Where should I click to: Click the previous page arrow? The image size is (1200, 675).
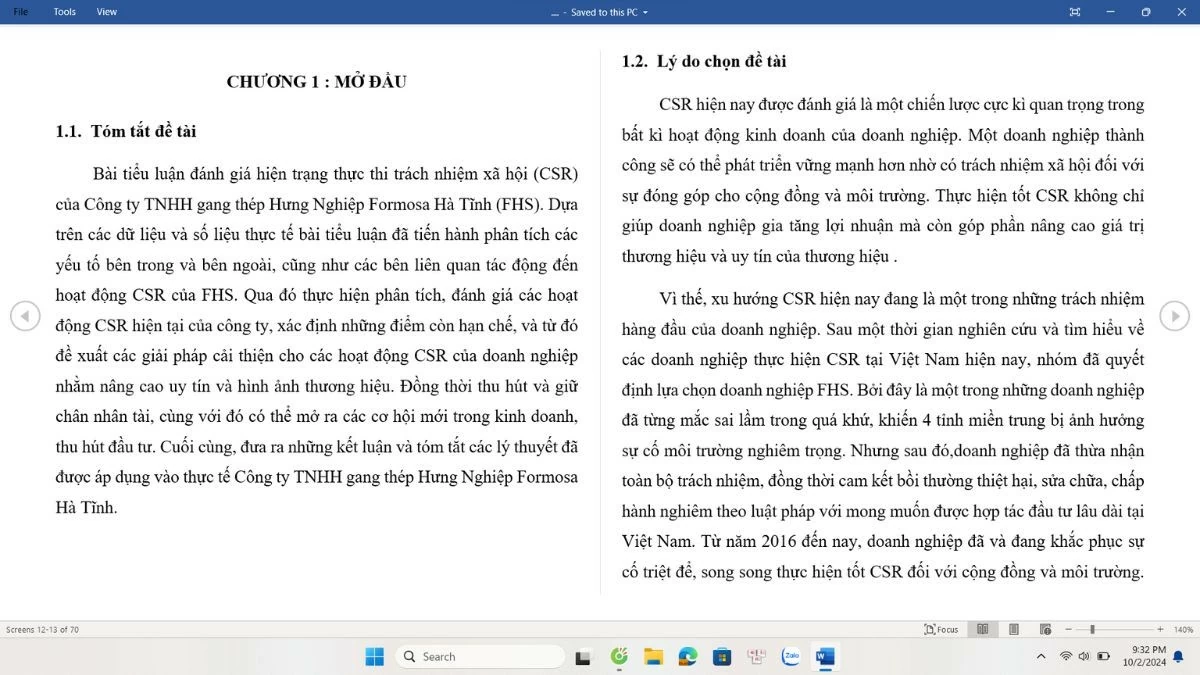click(26, 316)
